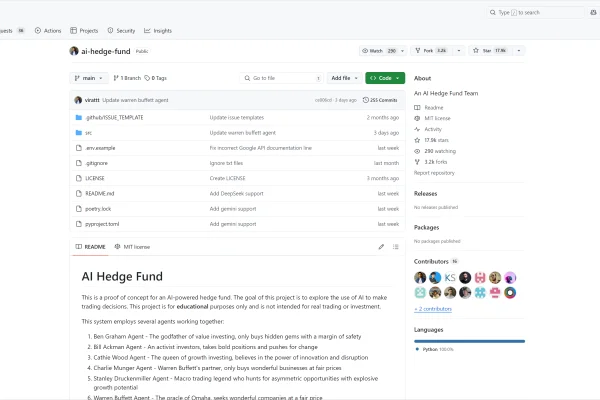This screenshot has width=600, height=400.
Task: Click the poetry.lock file icon
Action: (x=79, y=209)
